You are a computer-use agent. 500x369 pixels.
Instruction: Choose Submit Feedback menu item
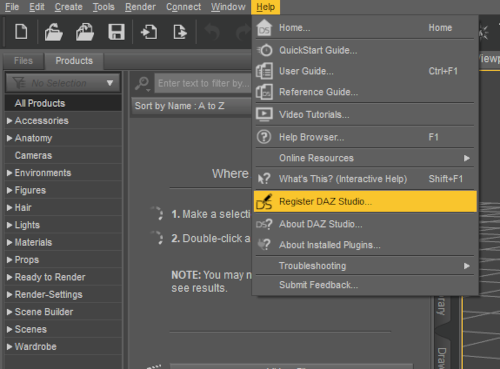[365, 285]
